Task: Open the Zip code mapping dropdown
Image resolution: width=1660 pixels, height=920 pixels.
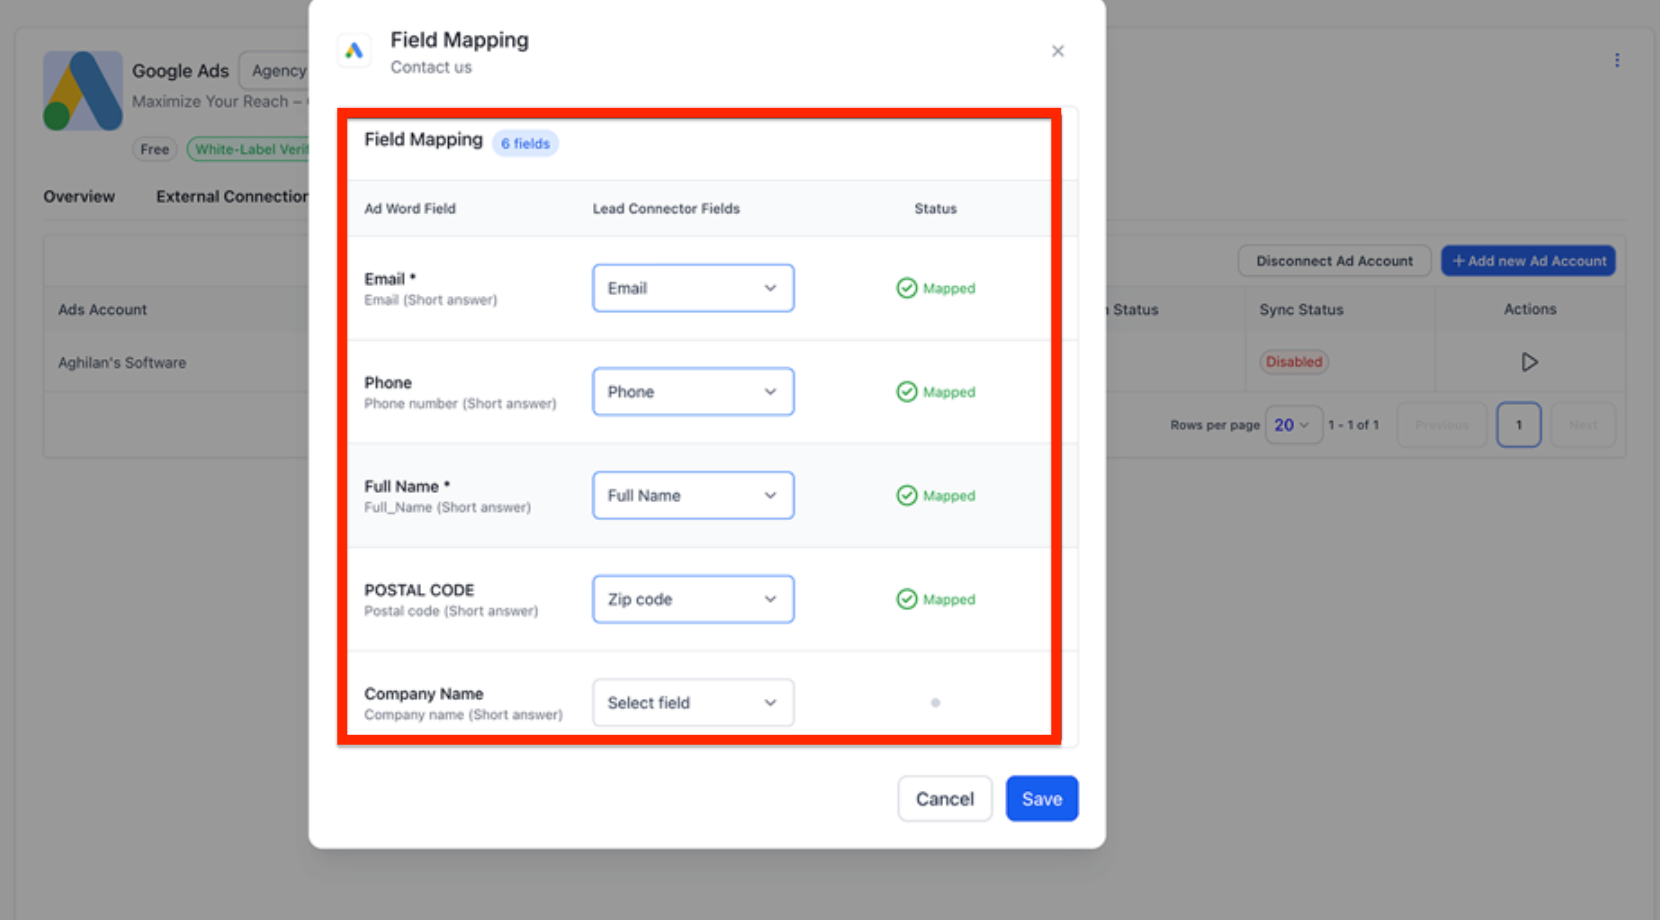Action: (x=693, y=599)
